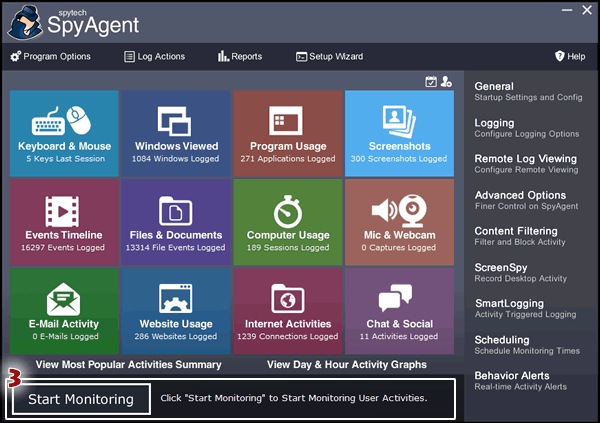Open the Files & Documents tile
Screen dimensions: 600x423
[x=176, y=221]
